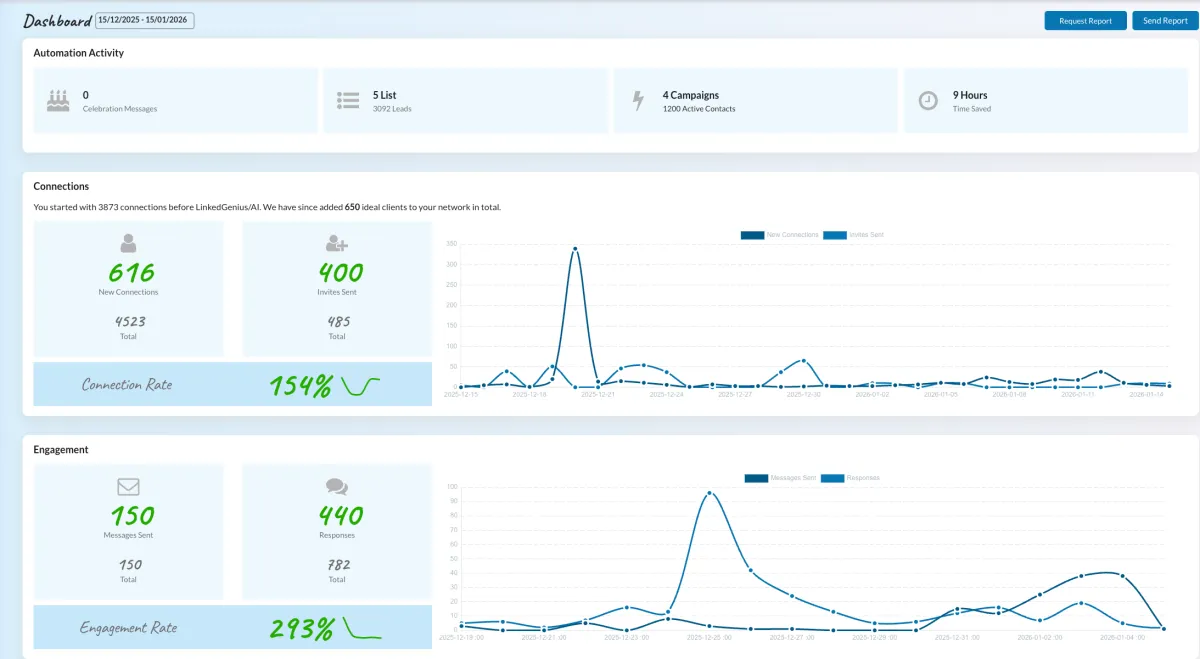Toggle the Responses series in the Engagement legend
This screenshot has height=659, width=1200.
[861, 477]
